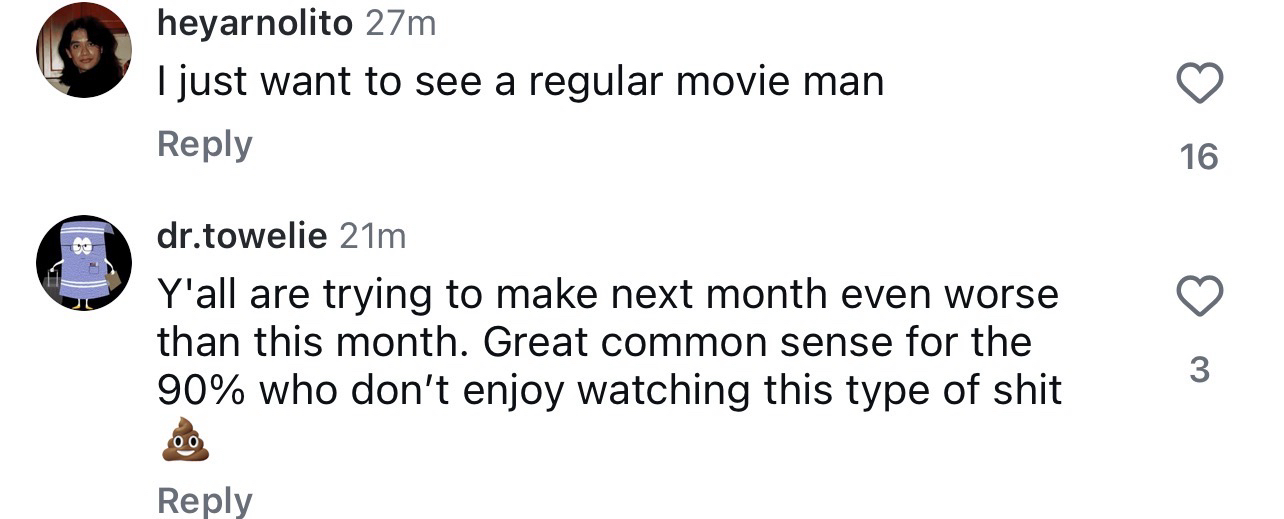Click the poop emoji in dr.towelie's comment
The width and height of the screenshot is (1284, 519).
(185, 443)
